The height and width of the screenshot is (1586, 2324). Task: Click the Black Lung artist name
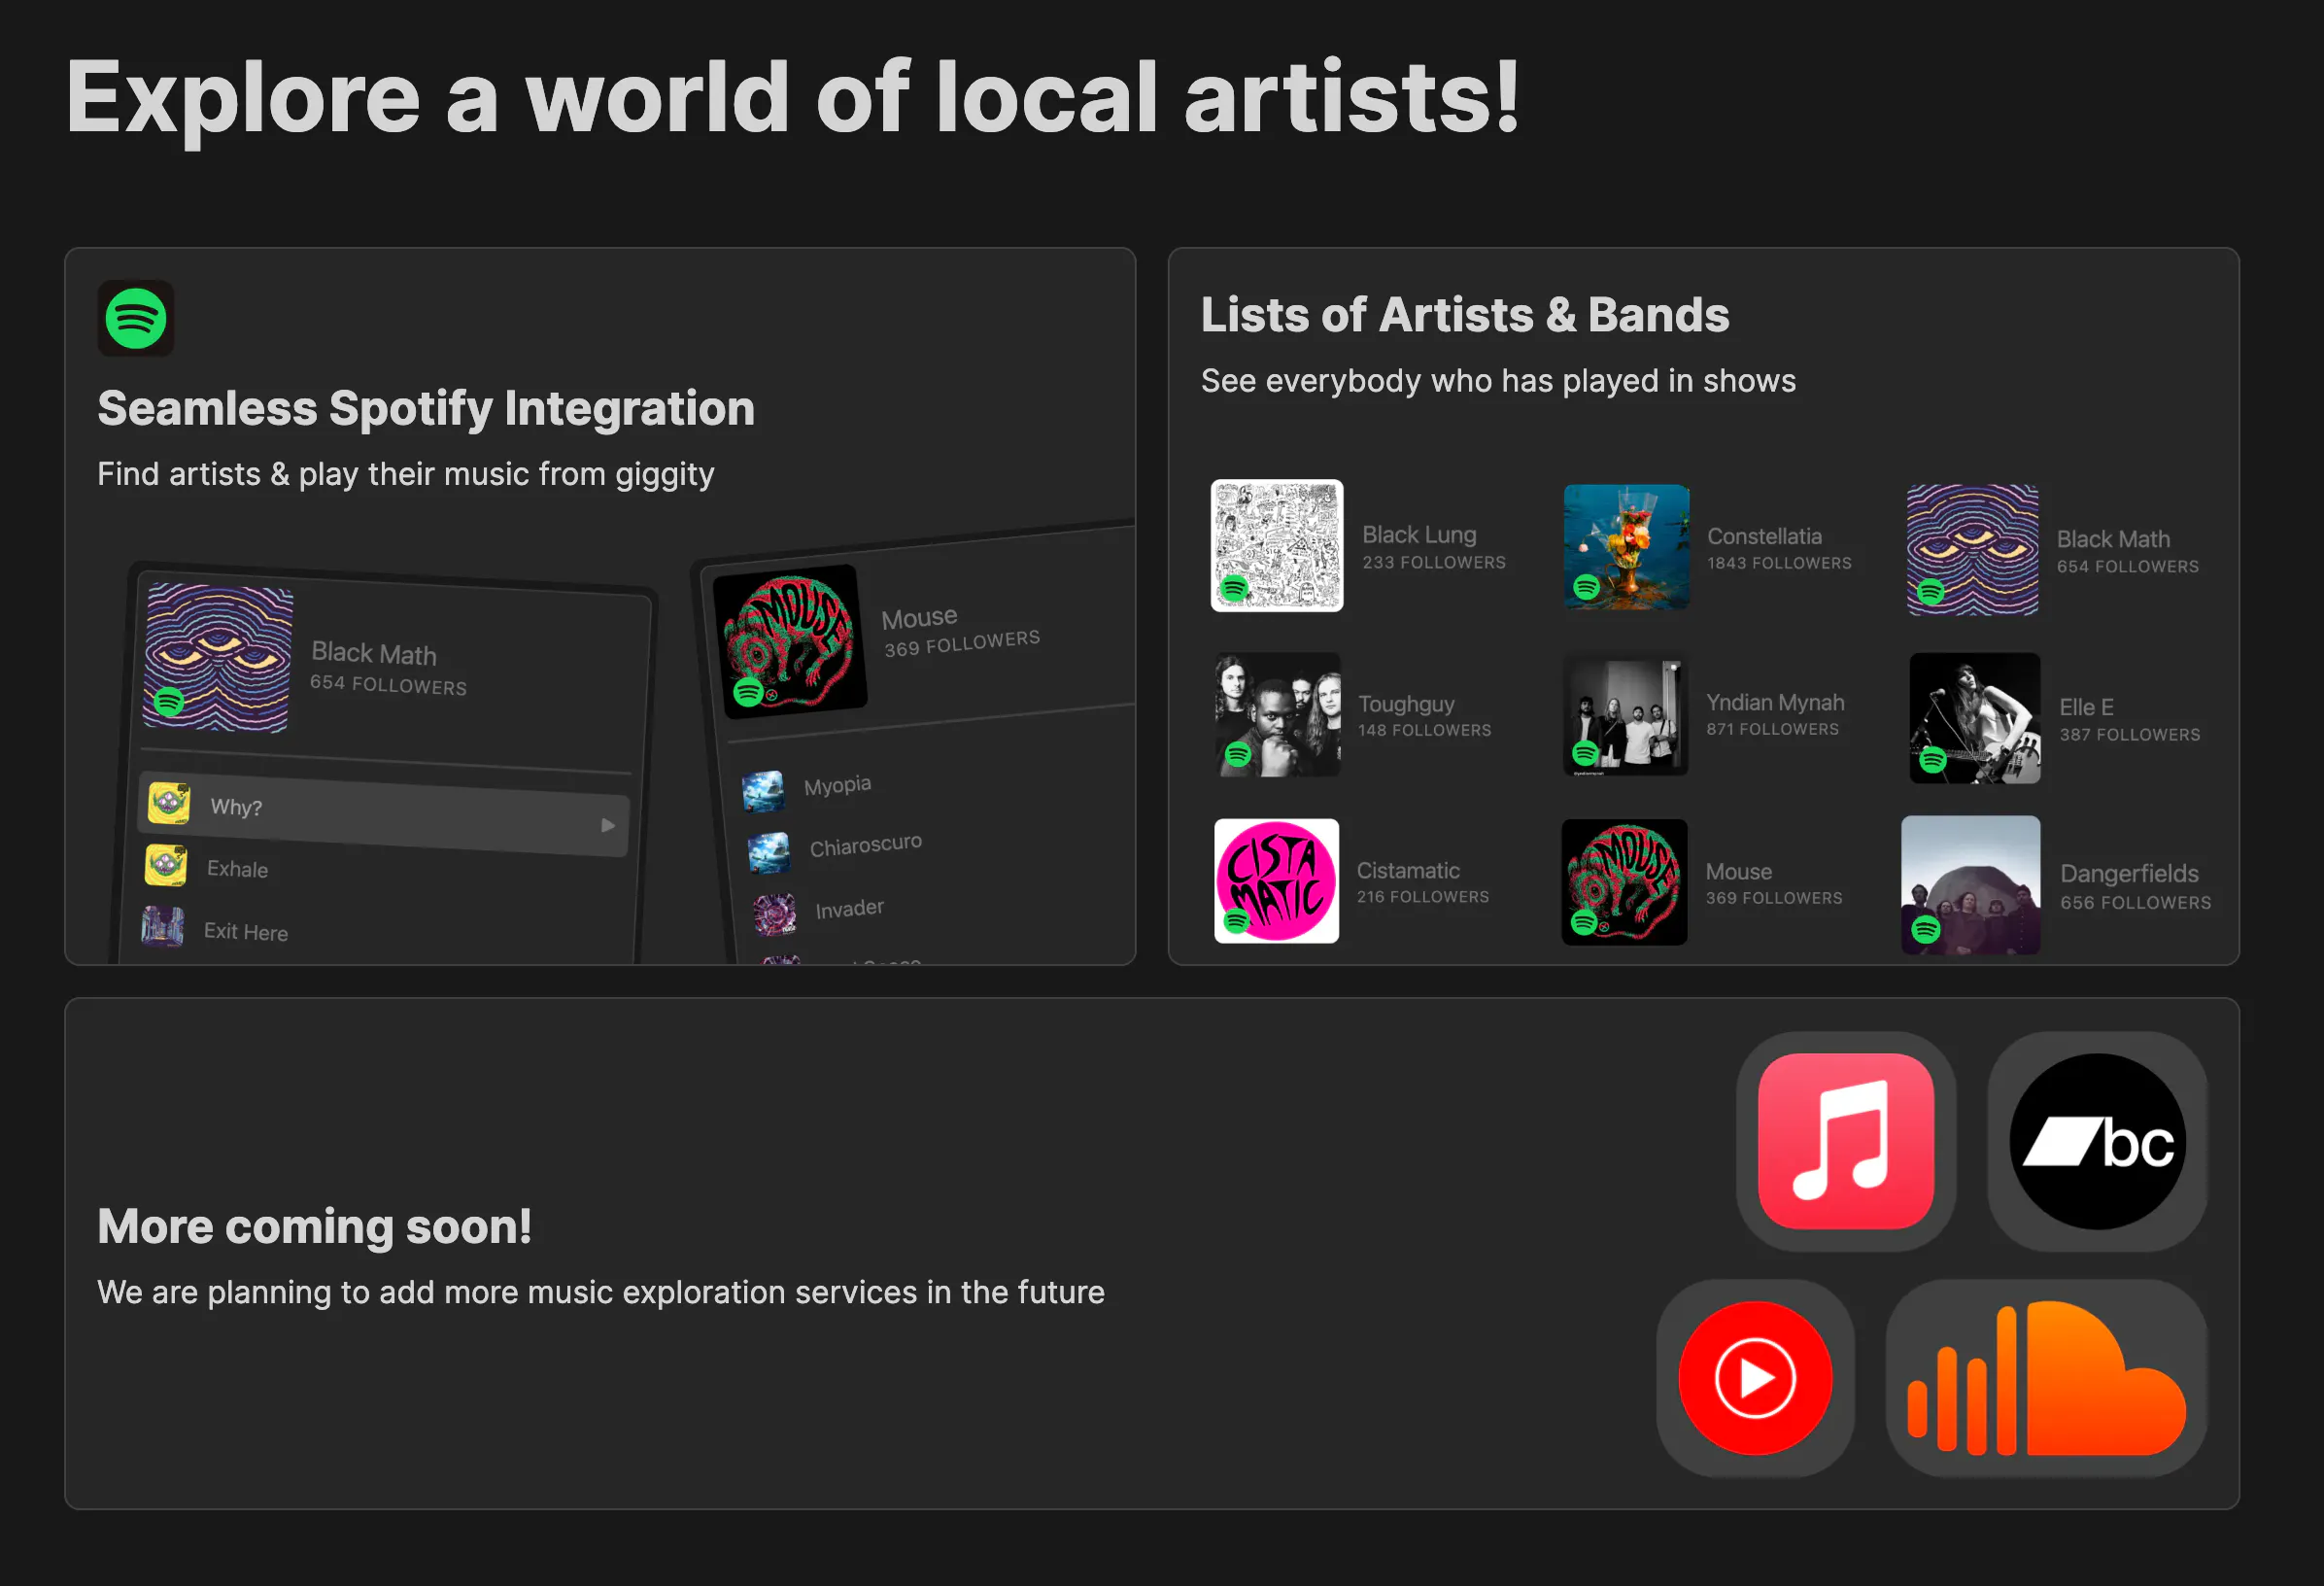pyautogui.click(x=1419, y=535)
